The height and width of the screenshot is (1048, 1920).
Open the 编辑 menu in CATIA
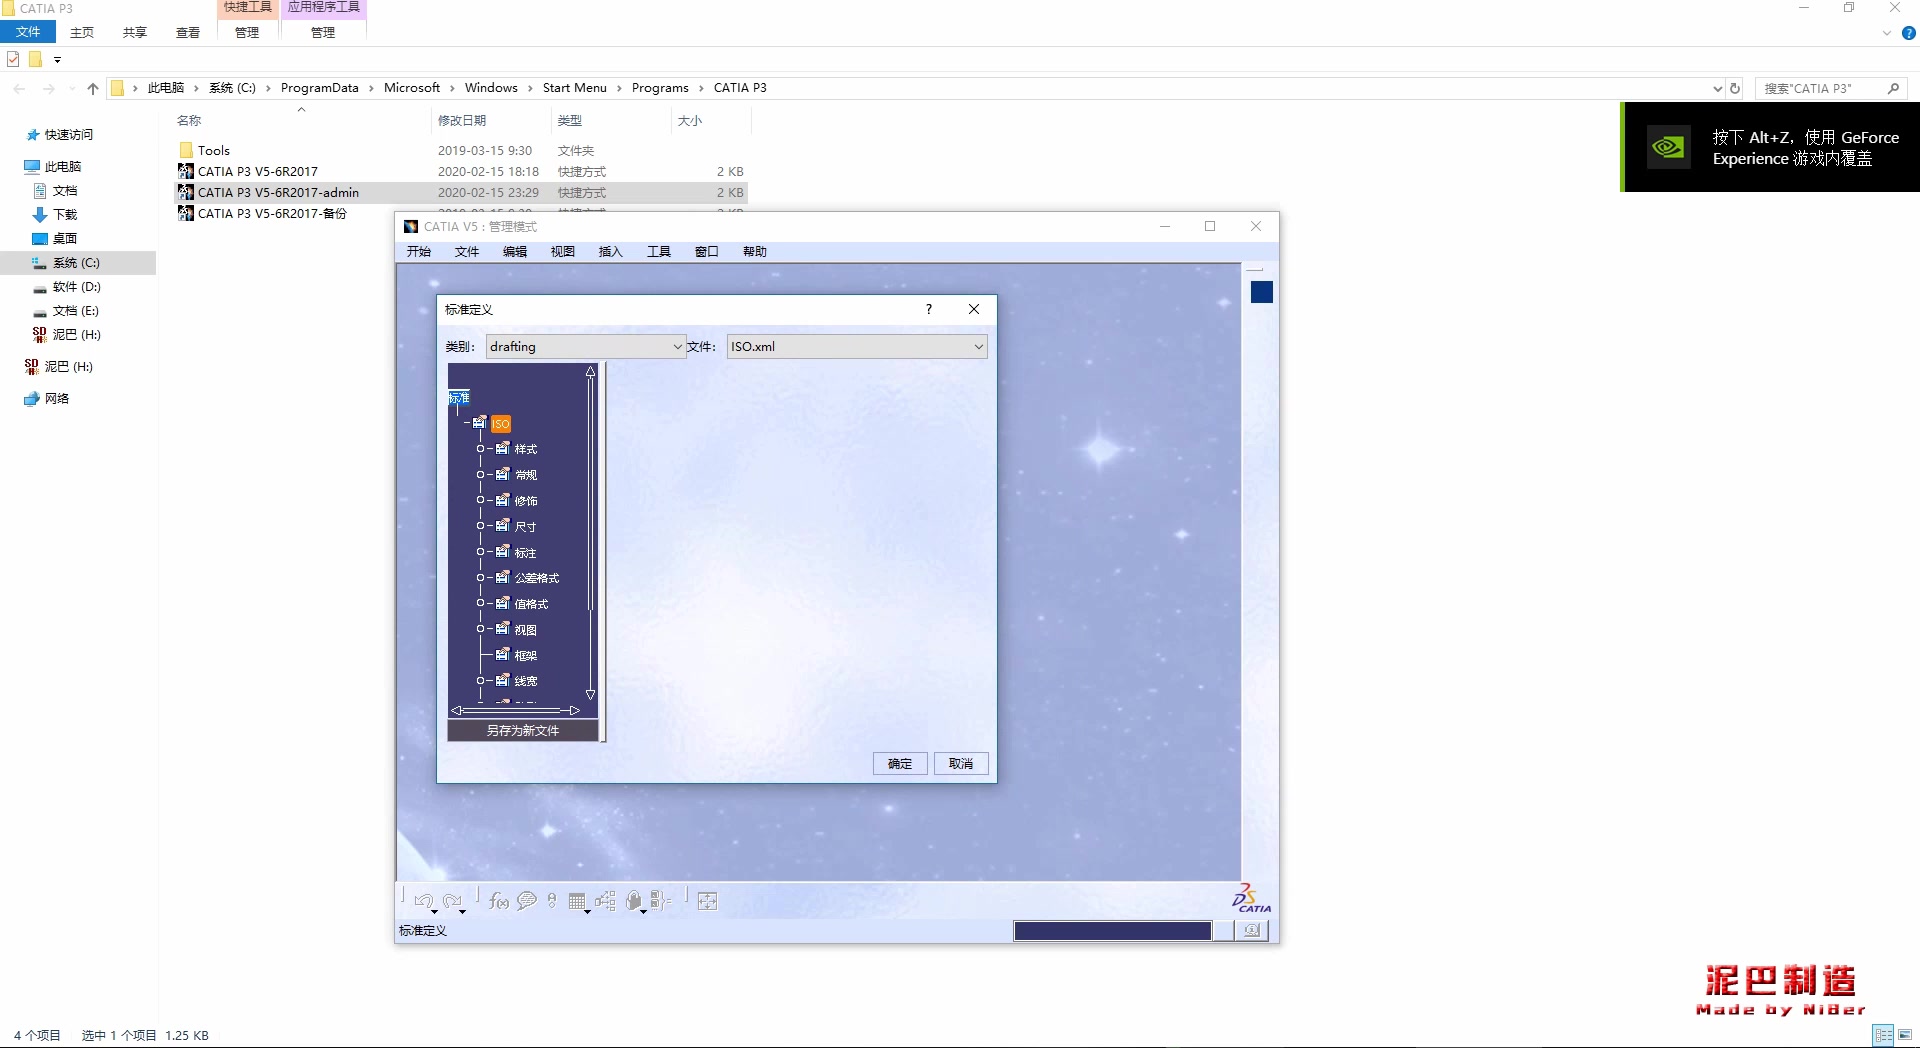[x=515, y=252]
